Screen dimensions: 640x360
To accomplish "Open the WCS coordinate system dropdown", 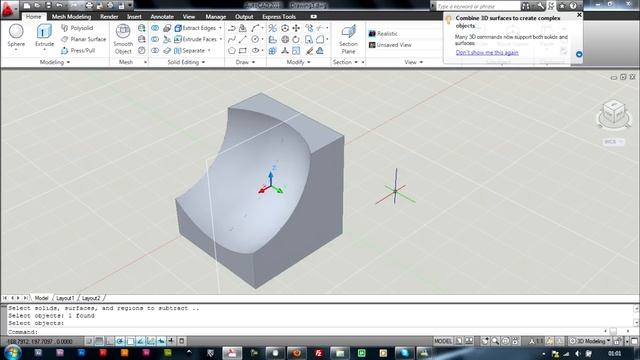I will pyautogui.click(x=613, y=142).
